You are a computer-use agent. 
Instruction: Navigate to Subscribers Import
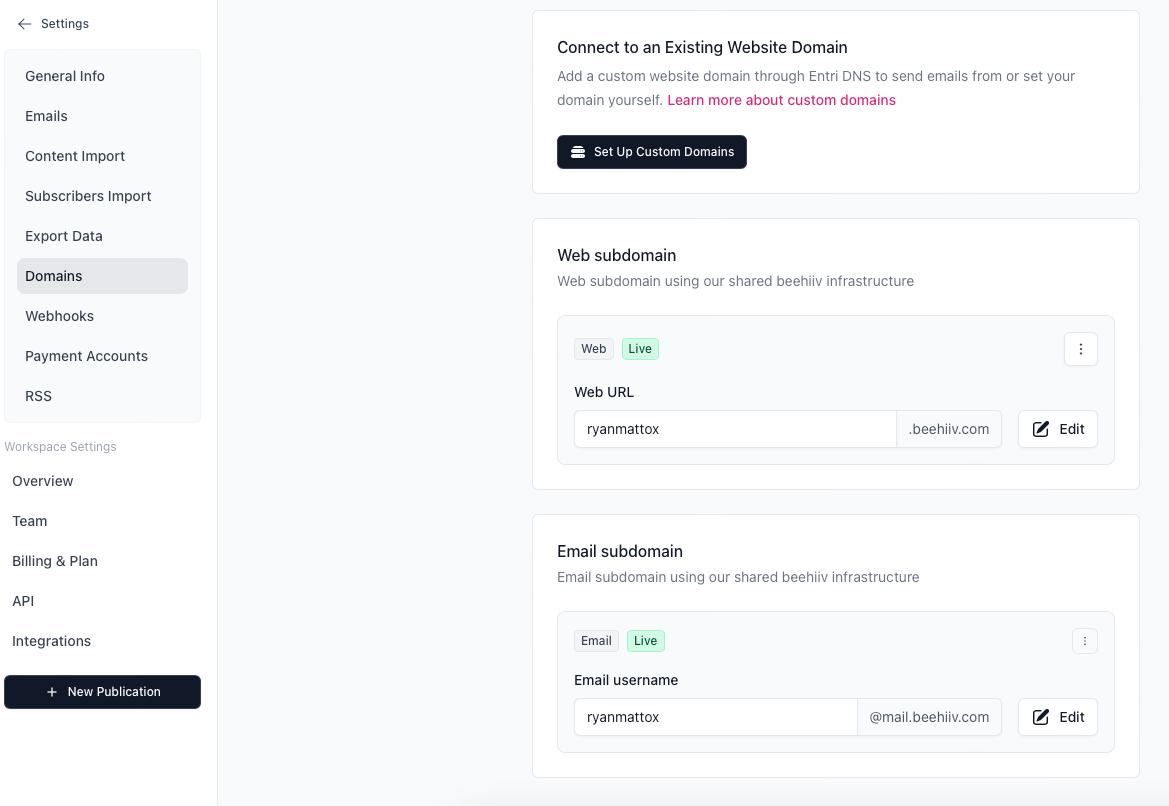pos(88,196)
